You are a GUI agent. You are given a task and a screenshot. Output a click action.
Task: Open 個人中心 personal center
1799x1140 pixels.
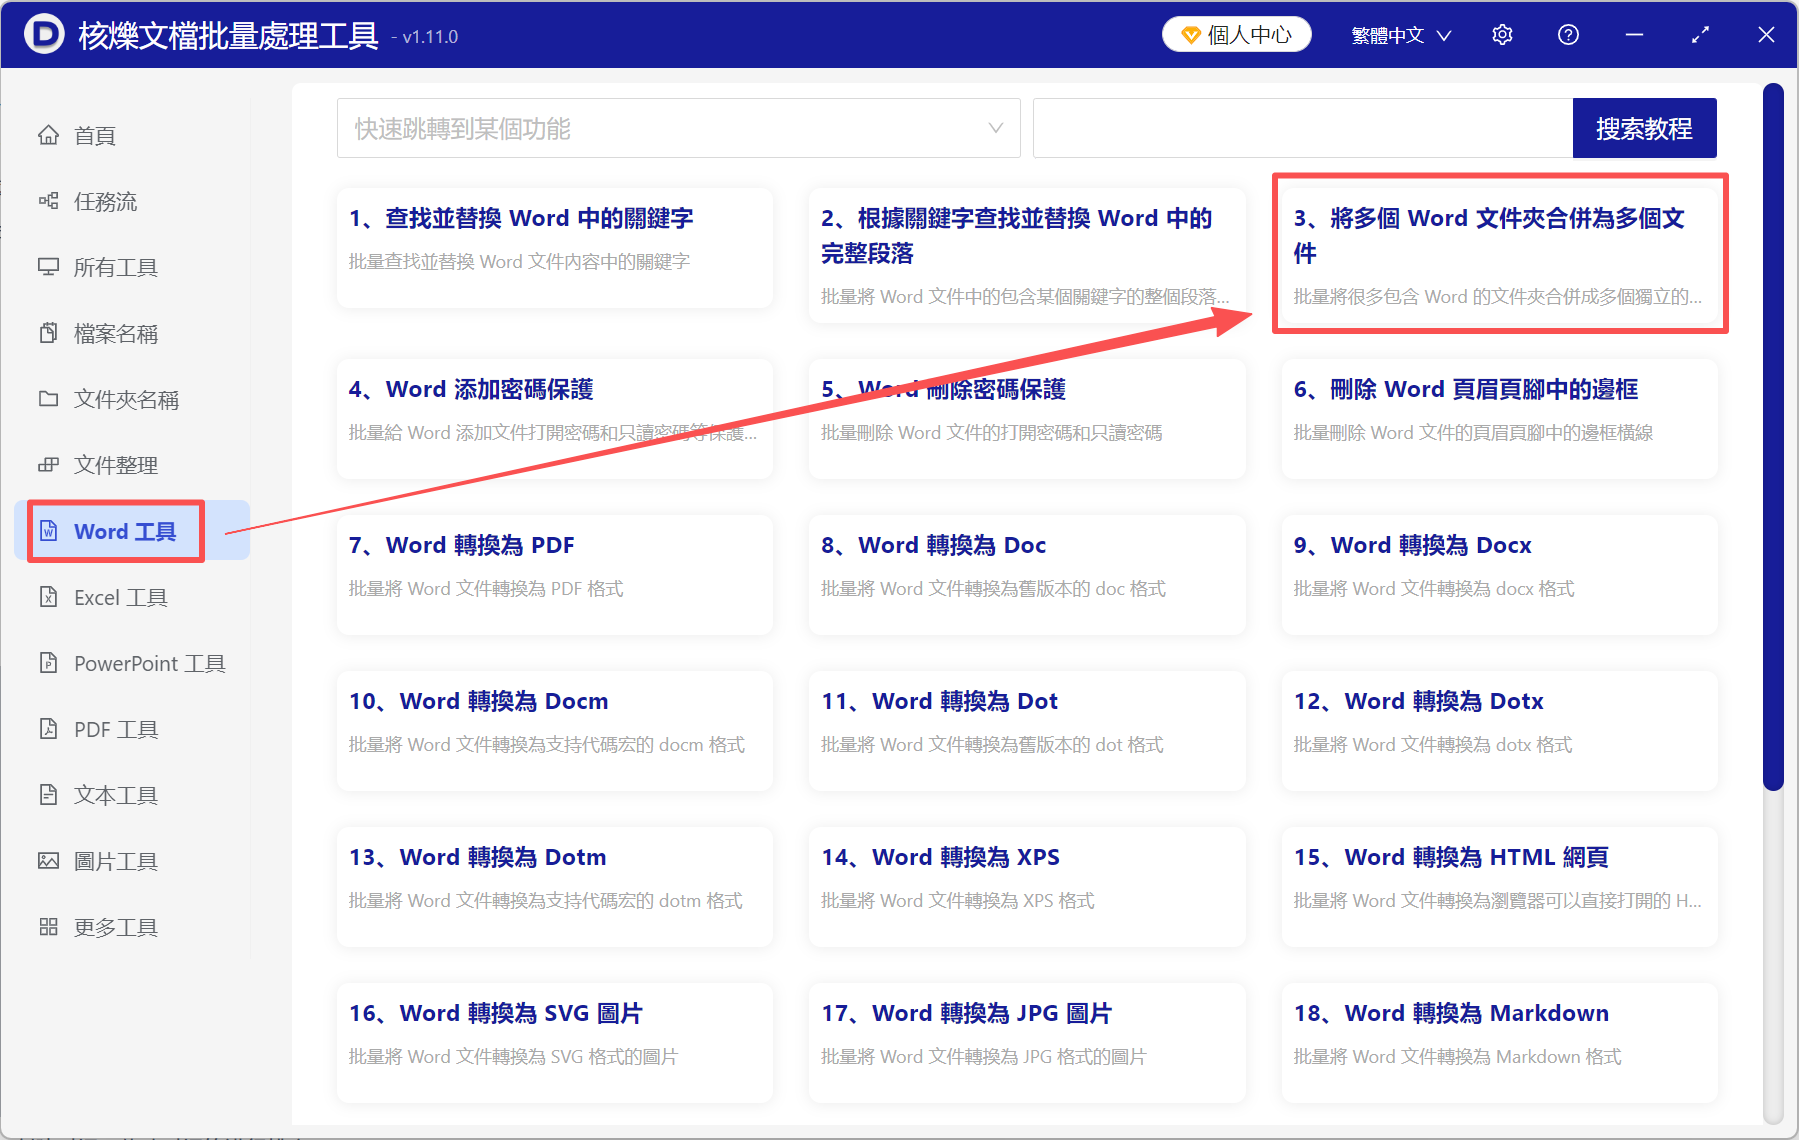(x=1236, y=33)
